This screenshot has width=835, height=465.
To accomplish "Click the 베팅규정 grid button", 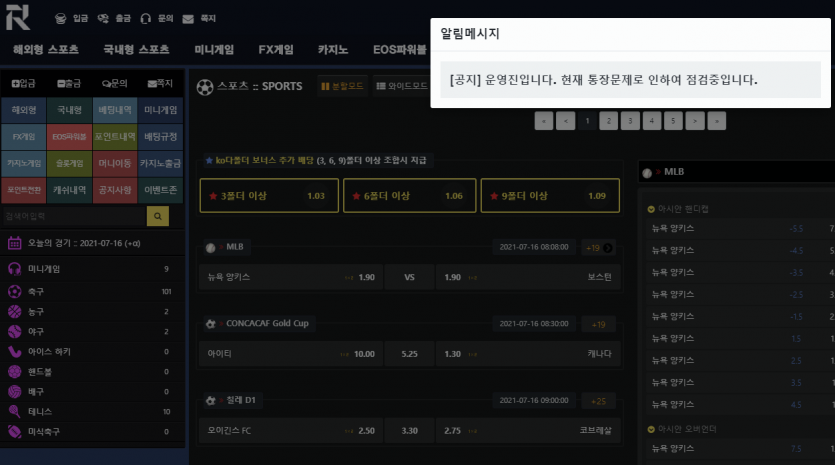I will (160, 137).
